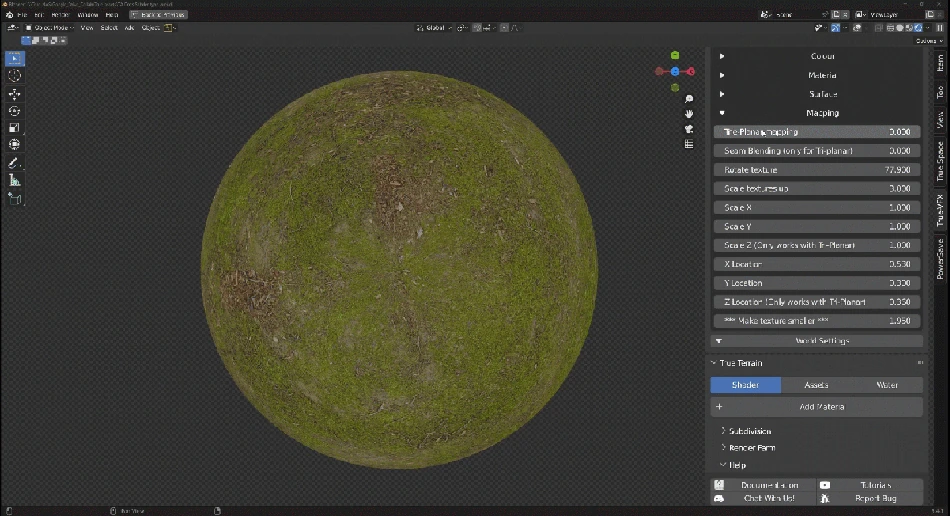
Task: Click the pan hand viewport icon
Action: pos(689,114)
